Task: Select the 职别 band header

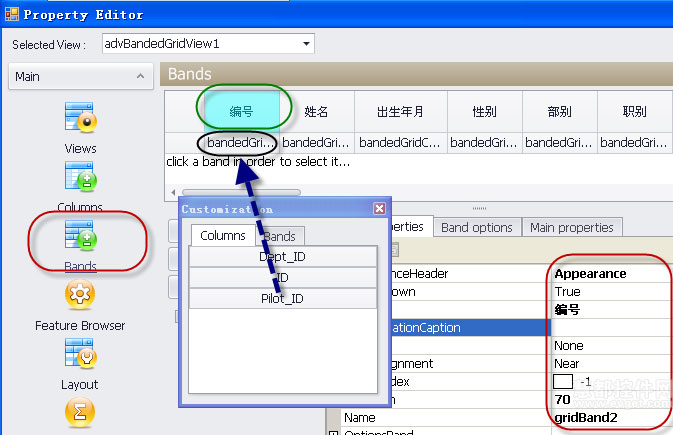Action: click(635, 112)
